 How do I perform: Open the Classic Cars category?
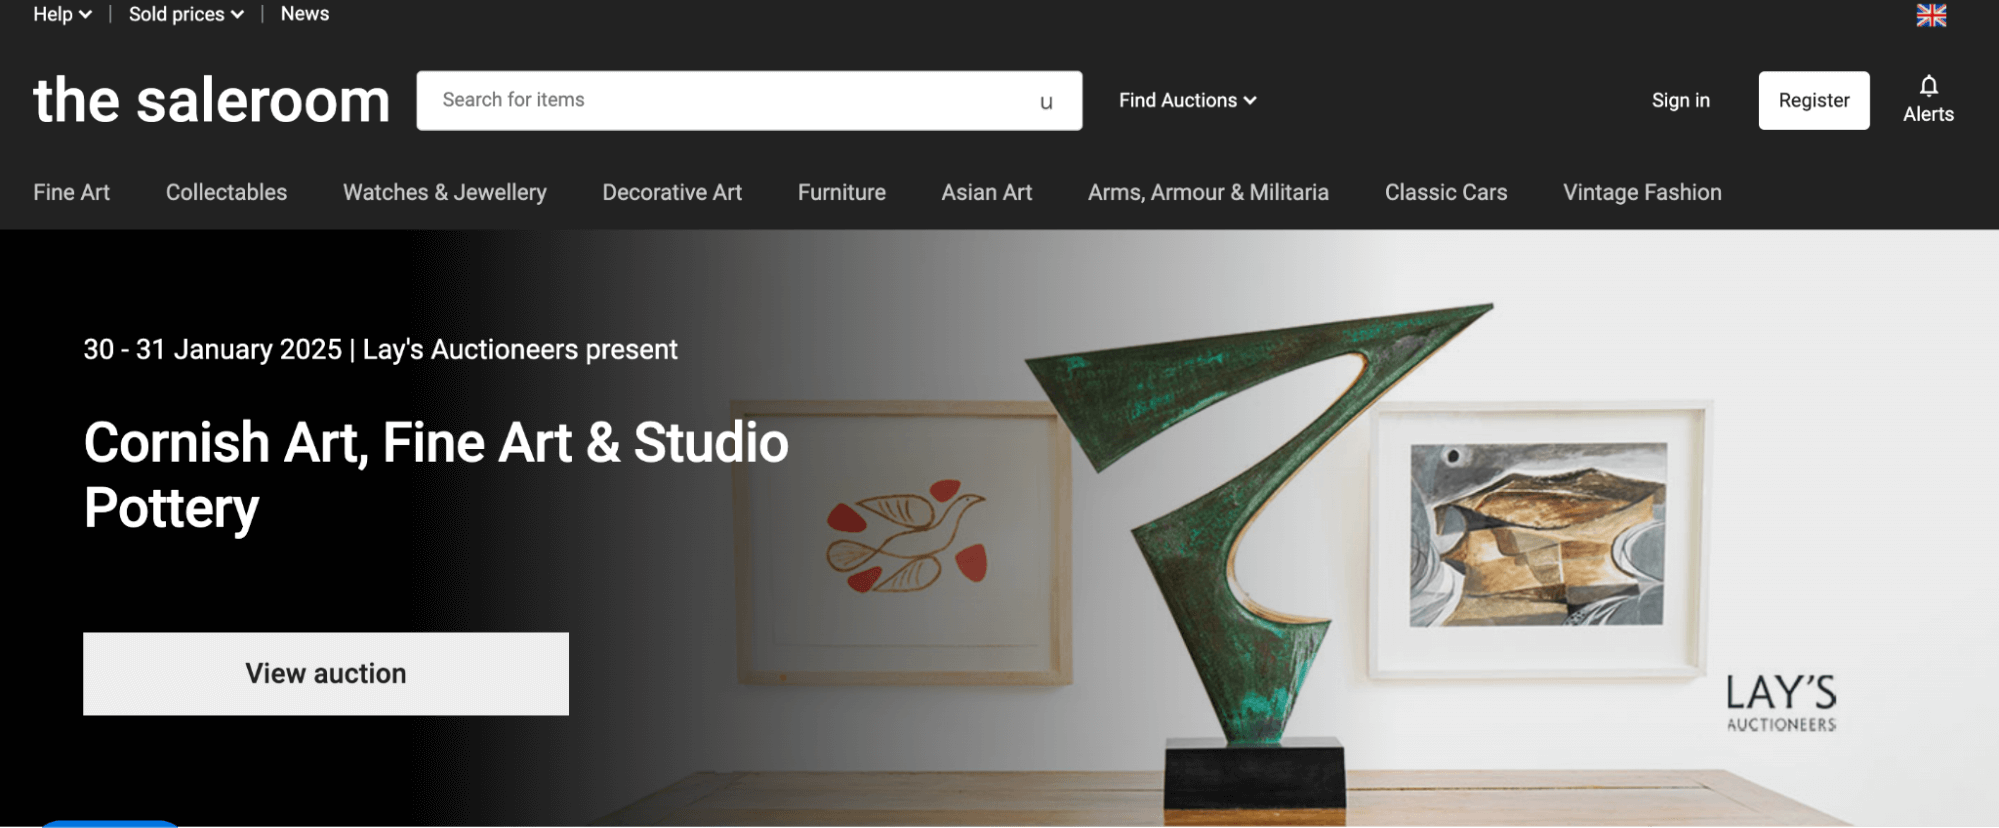[1446, 192]
